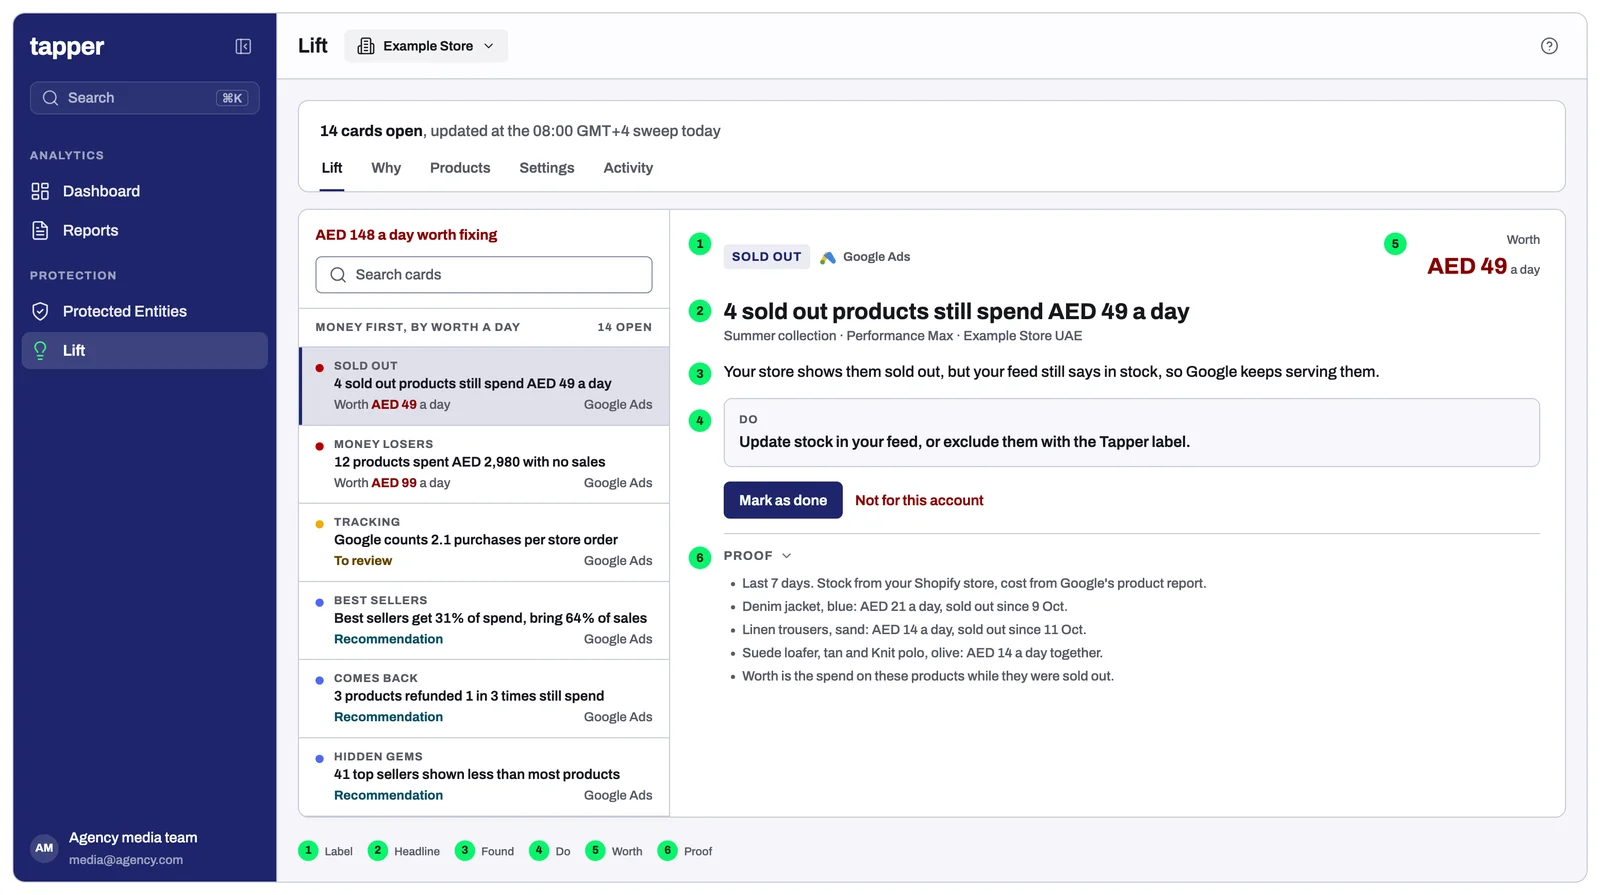Click the Google Ads logo icon
The height and width of the screenshot is (895, 1600).
tap(828, 257)
